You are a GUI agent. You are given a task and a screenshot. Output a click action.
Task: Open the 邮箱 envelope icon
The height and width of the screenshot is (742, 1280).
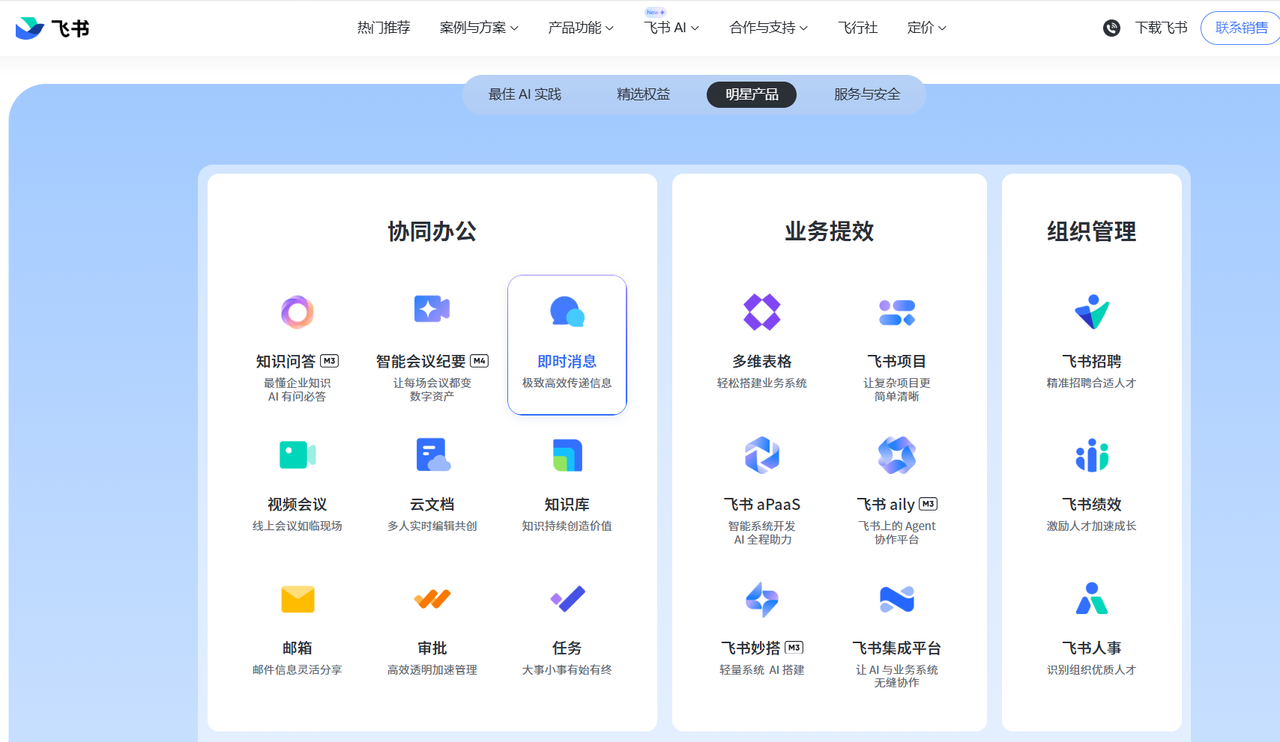[x=297, y=599]
